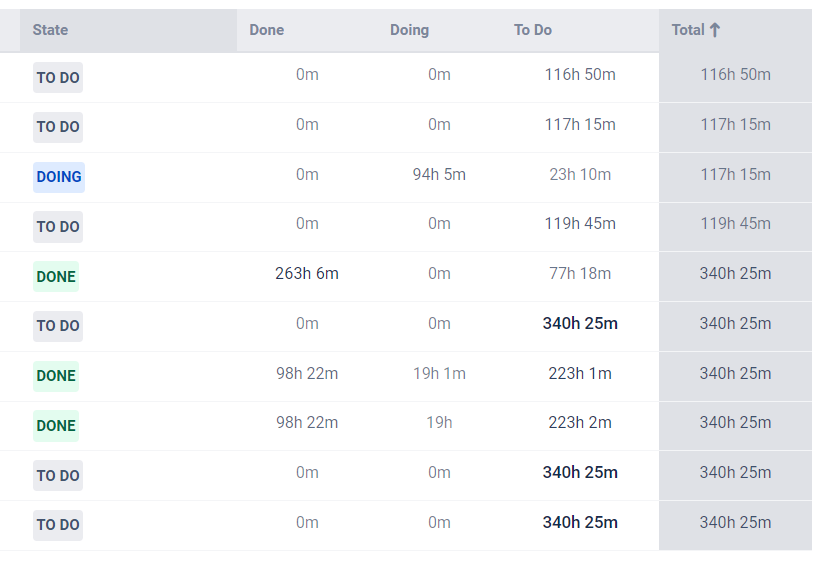
Task: Select DONE badge in 223h 1m row
Action: (x=56, y=376)
